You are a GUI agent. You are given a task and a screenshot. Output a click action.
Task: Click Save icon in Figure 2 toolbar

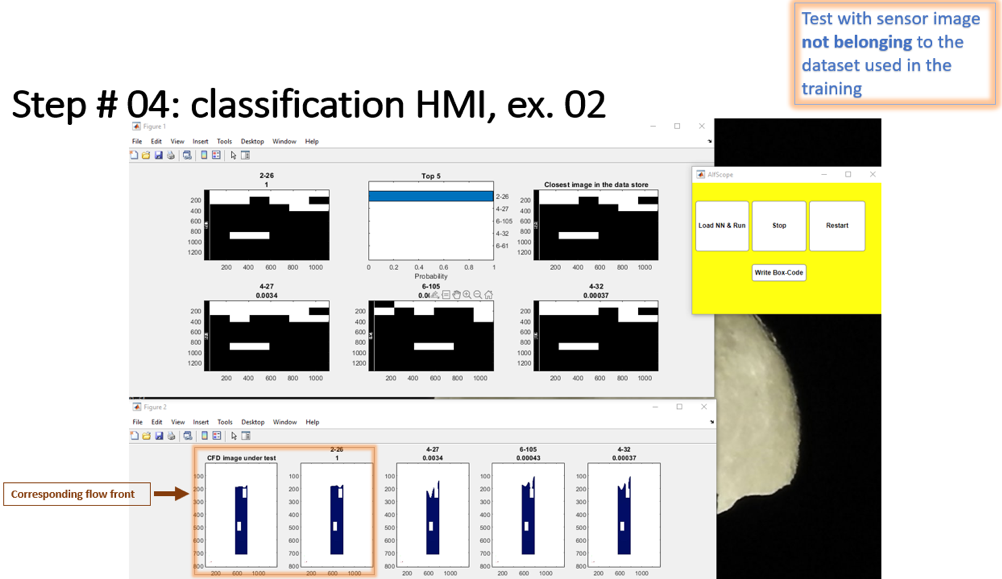click(x=159, y=436)
